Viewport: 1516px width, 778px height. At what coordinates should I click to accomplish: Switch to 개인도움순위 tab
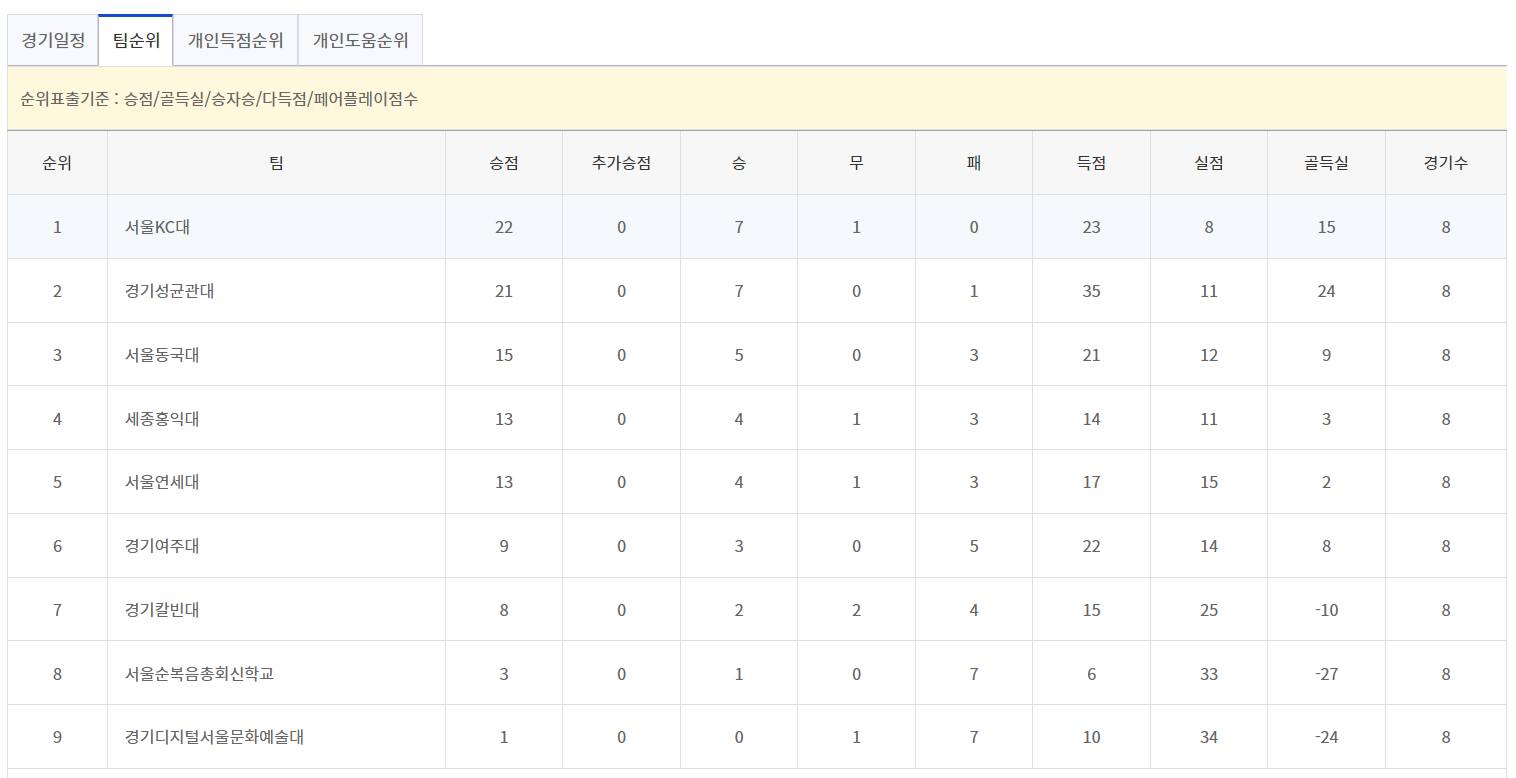coord(361,41)
